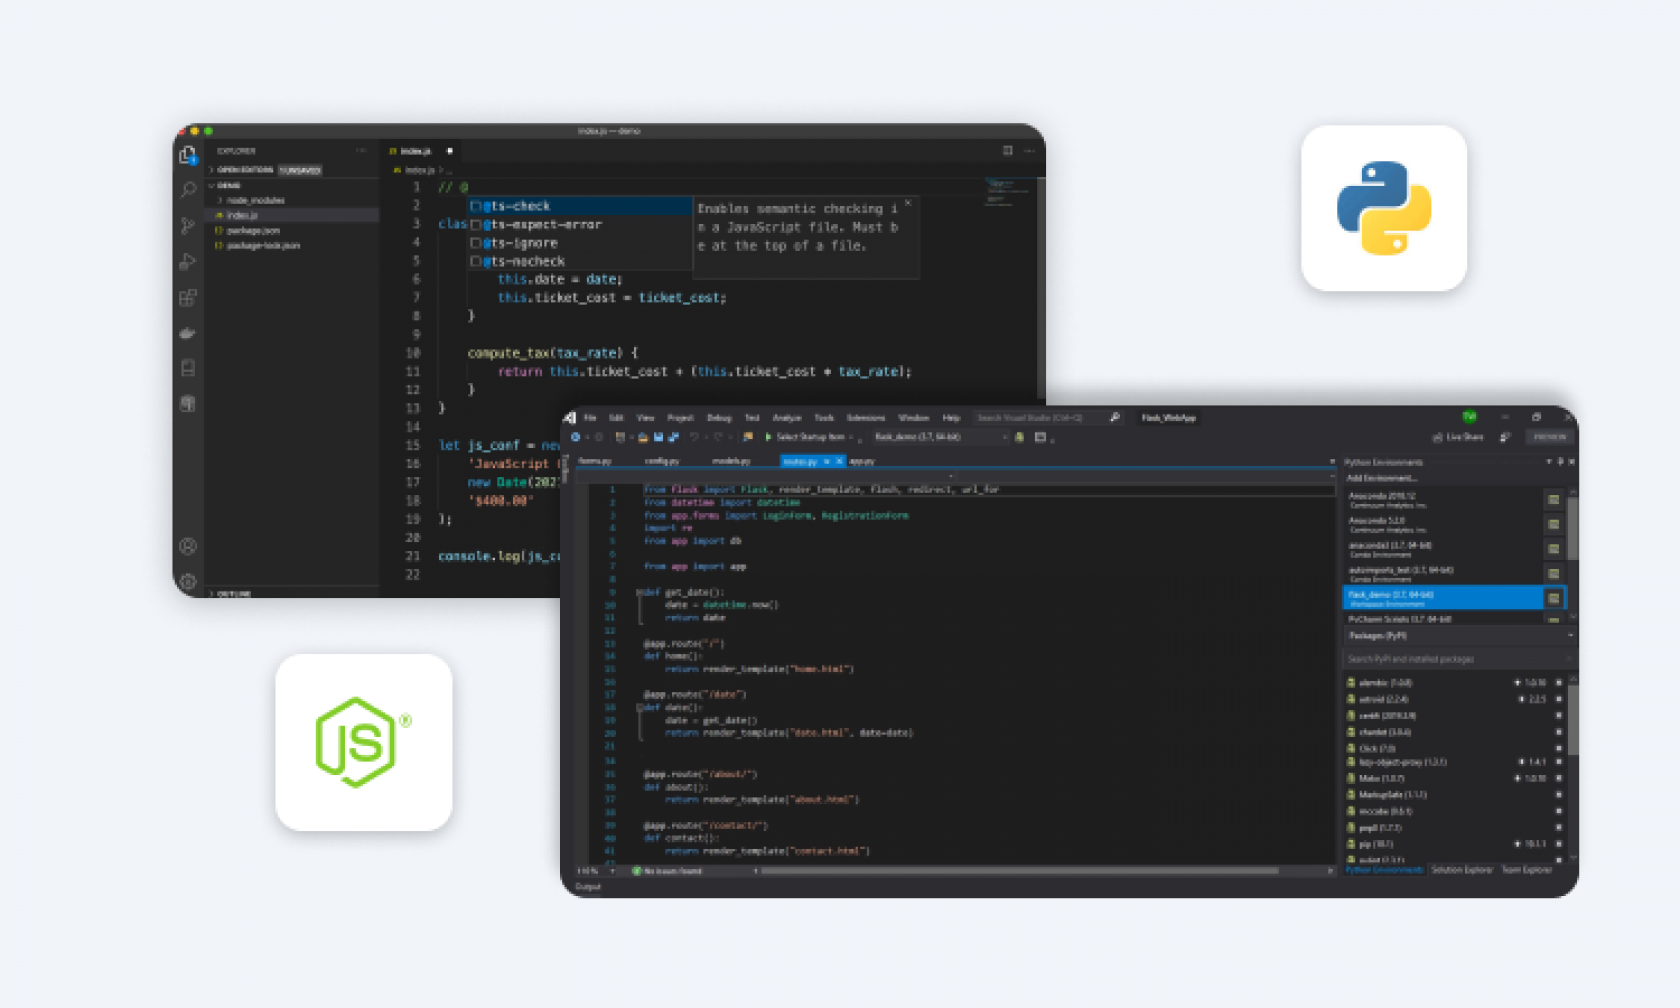1680x1008 pixels.
Task: Click the Python logo tile
Action: pos(1384,208)
